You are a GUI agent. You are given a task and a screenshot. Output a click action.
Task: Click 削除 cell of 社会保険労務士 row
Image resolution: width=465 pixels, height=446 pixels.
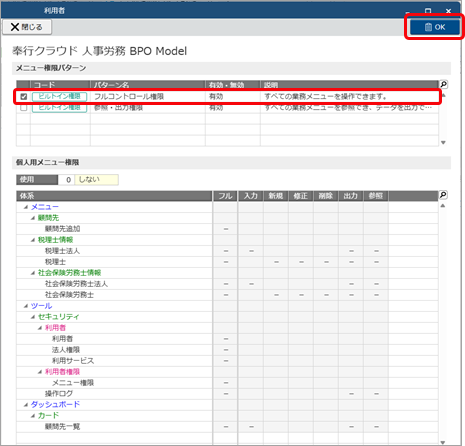click(x=326, y=295)
